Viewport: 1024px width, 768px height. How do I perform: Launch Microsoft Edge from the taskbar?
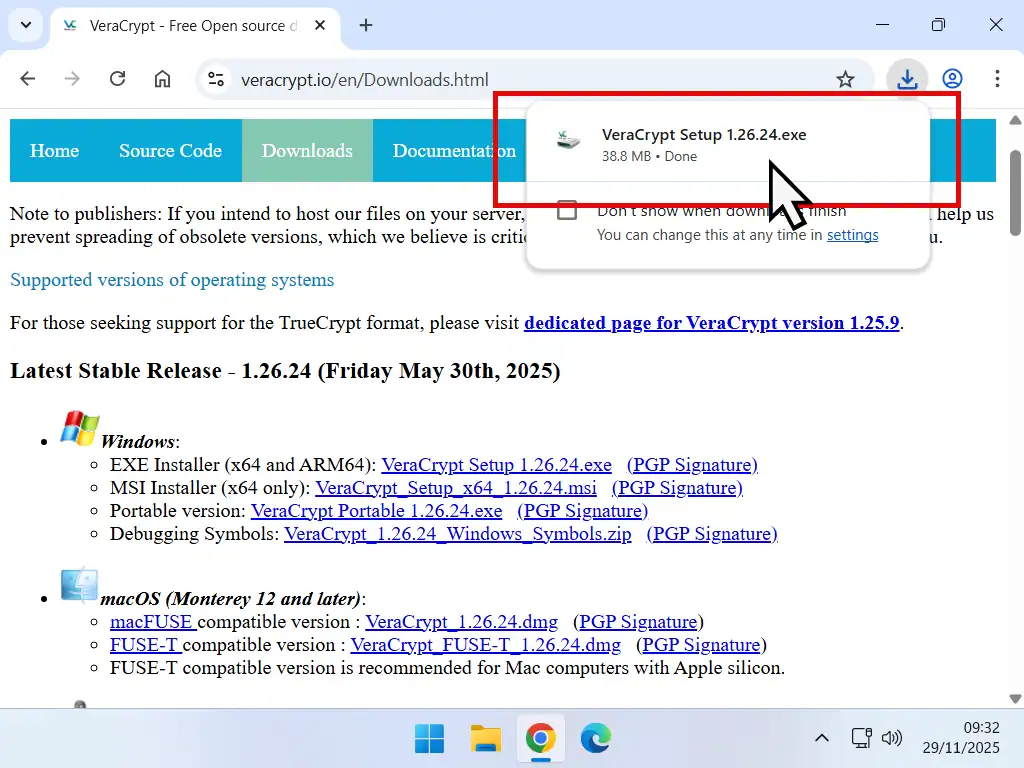[x=596, y=738]
